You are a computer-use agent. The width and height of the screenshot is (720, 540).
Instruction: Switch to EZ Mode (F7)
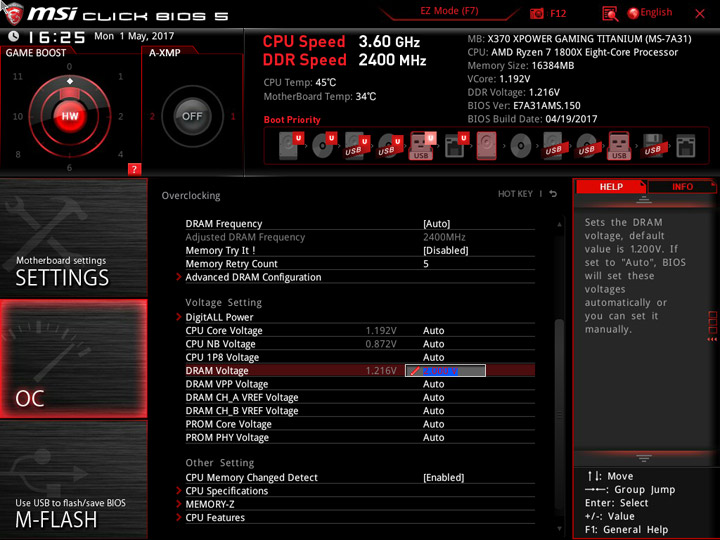(x=449, y=11)
